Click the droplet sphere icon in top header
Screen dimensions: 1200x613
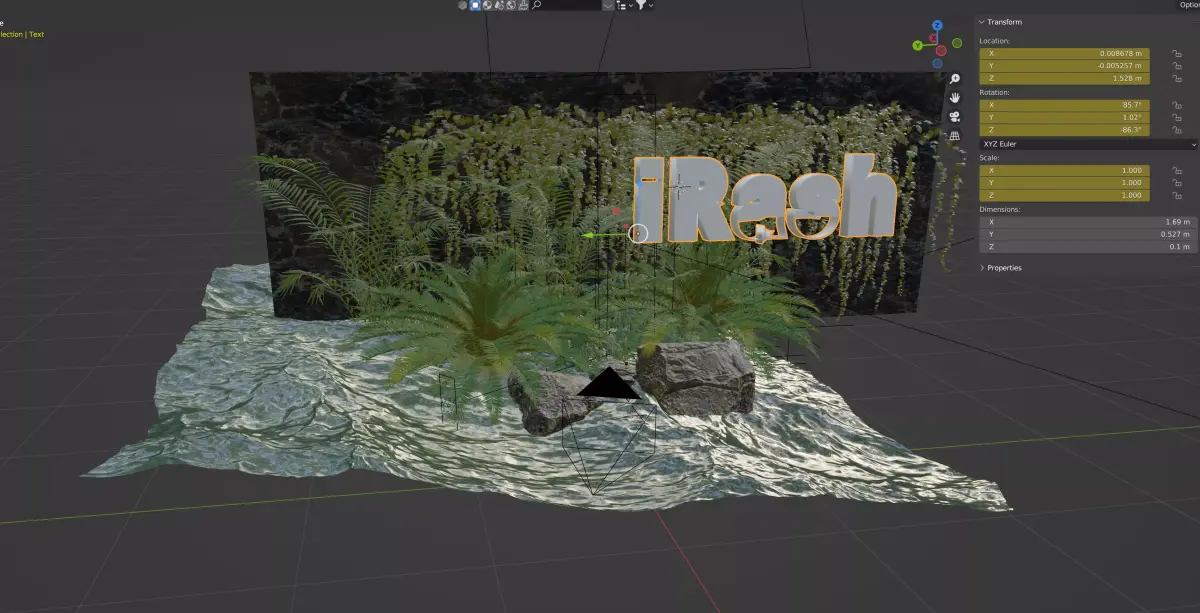pos(499,5)
